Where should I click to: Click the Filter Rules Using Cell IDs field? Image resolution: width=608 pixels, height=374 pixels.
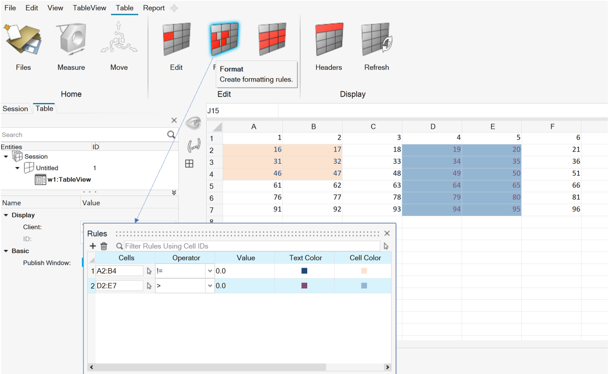[x=252, y=246]
